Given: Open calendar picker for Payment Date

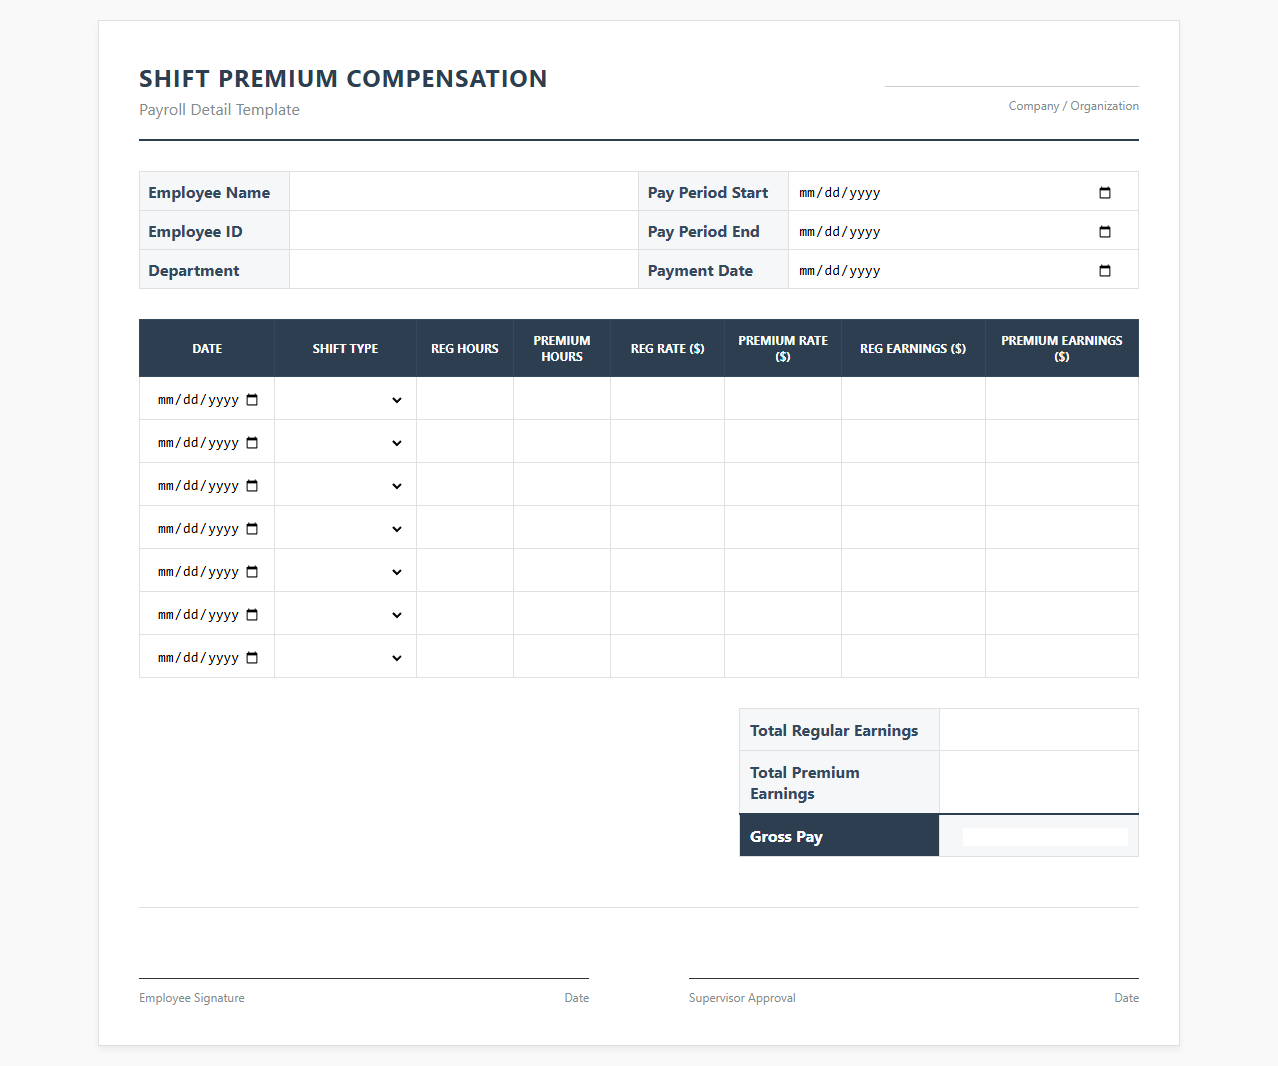Looking at the screenshot, I should click(x=1105, y=270).
